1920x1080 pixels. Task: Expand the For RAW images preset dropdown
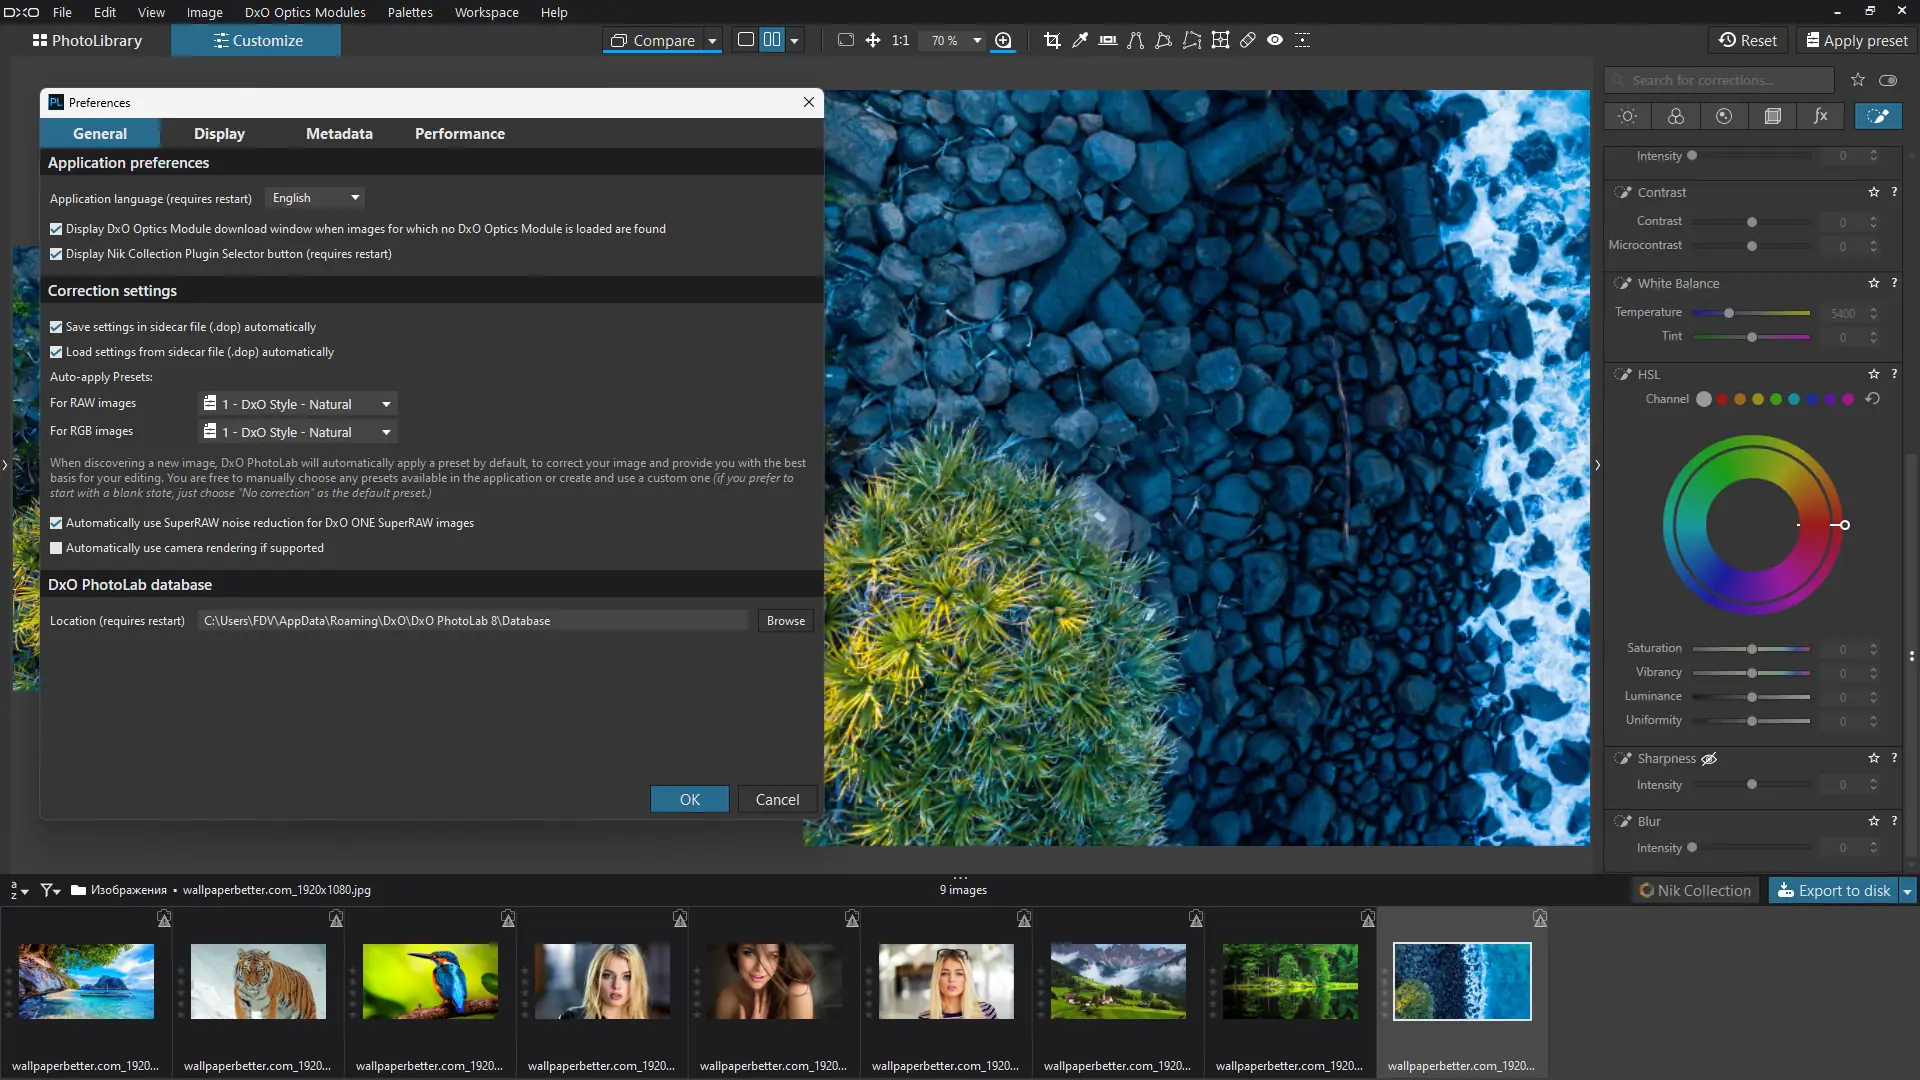coord(297,404)
